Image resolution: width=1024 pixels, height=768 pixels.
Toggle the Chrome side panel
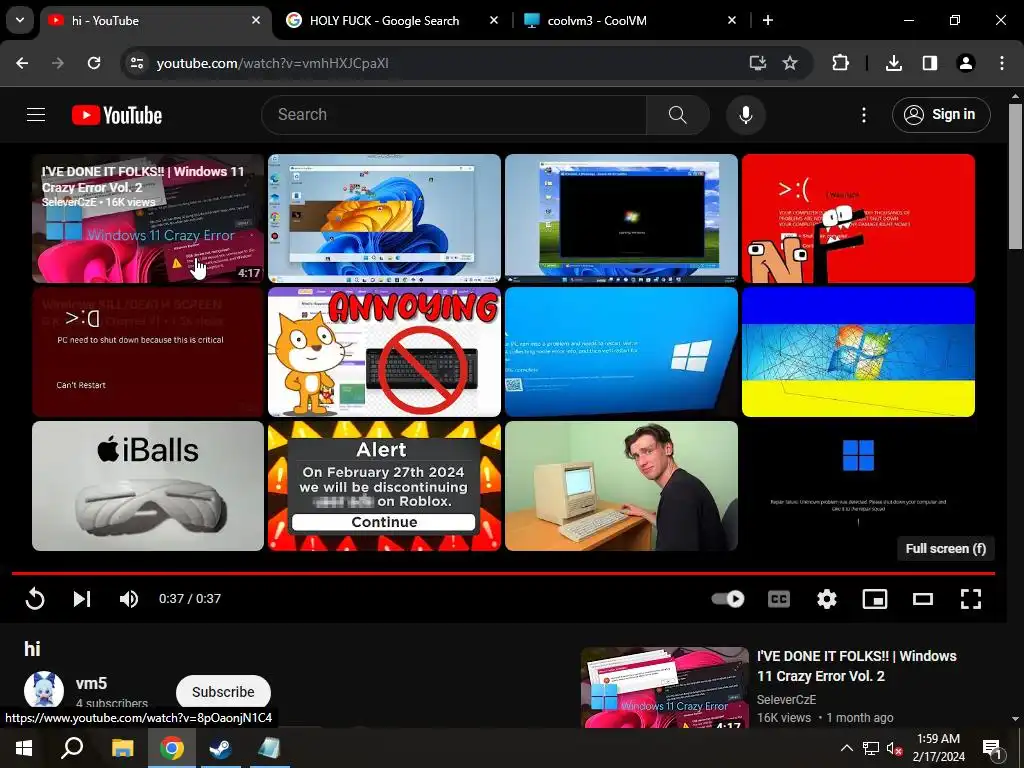(930, 63)
